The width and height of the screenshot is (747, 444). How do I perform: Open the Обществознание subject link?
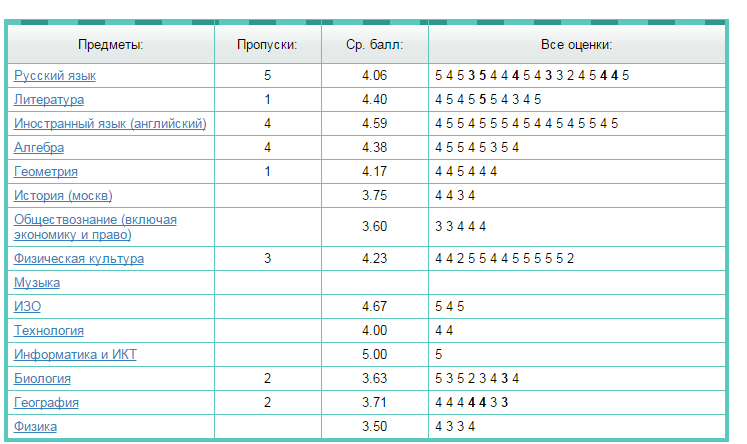pyautogui.click(x=95, y=226)
